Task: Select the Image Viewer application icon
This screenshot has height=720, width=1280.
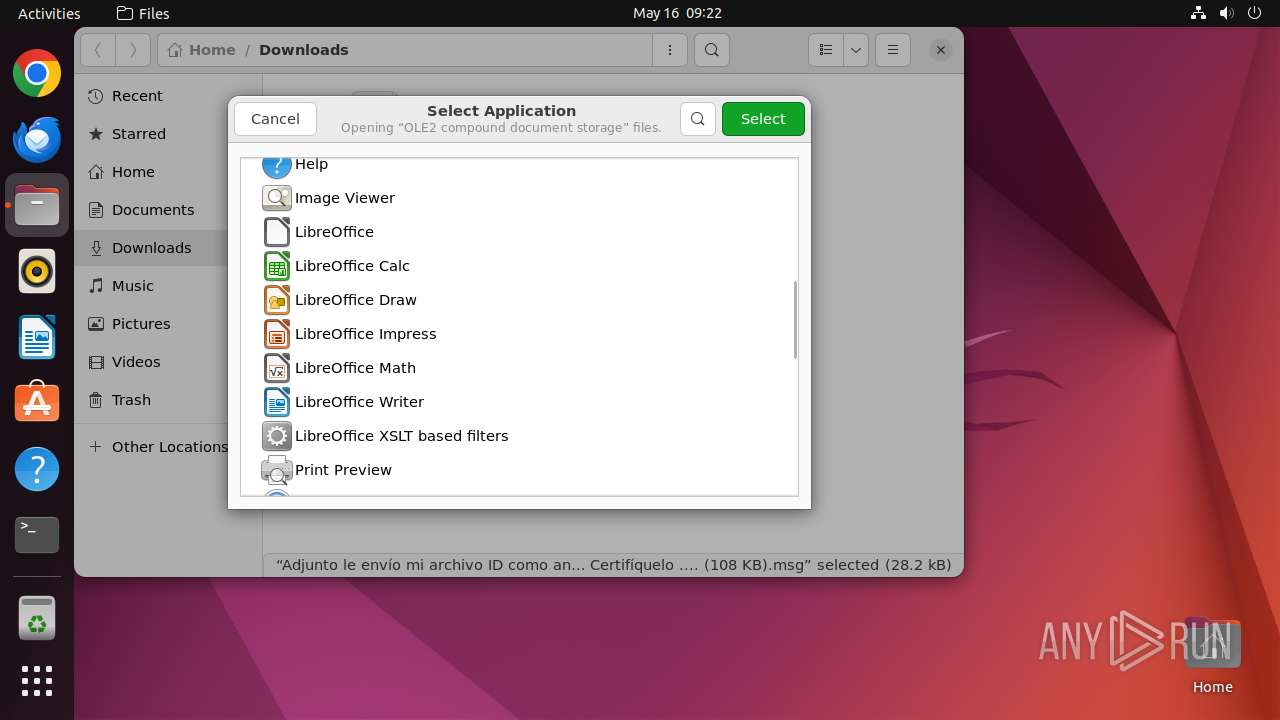Action: (x=277, y=198)
